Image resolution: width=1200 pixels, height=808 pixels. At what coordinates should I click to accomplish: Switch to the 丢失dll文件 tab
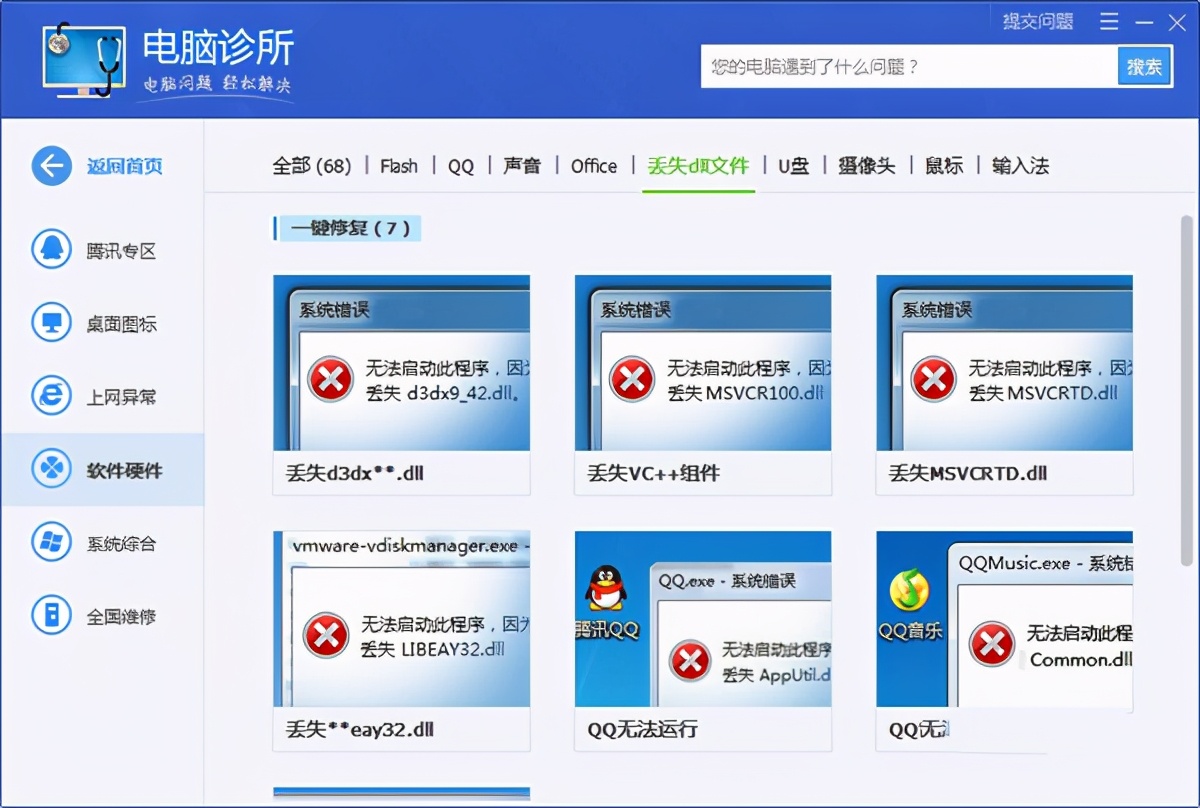coord(698,166)
